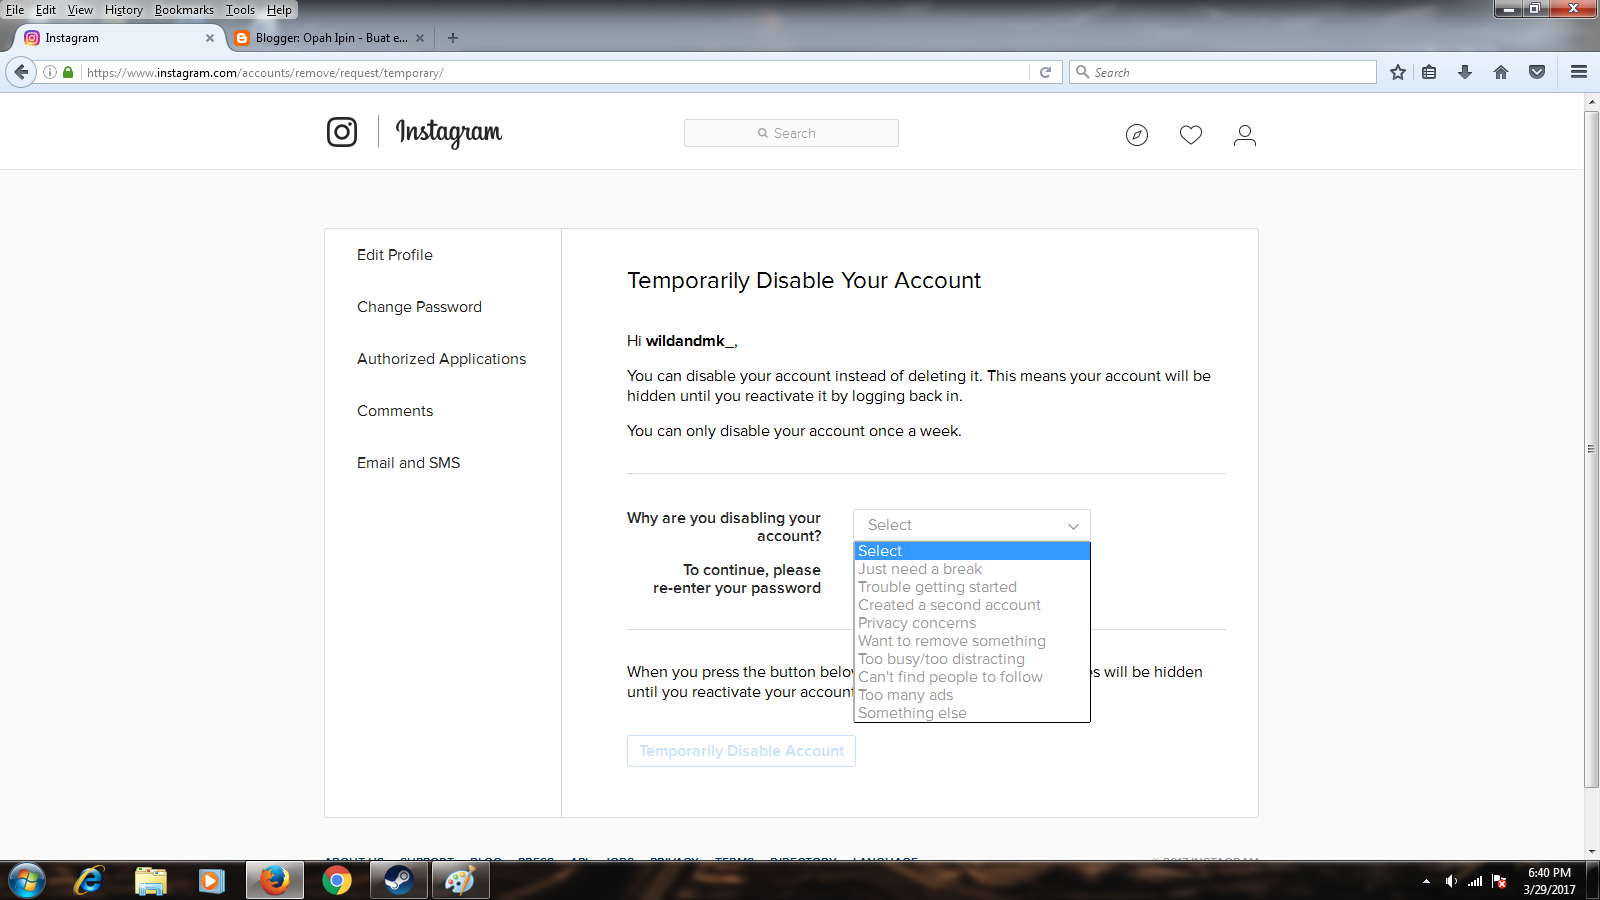Open the Explore compass icon
Image resolution: width=1600 pixels, height=900 pixels.
(x=1137, y=135)
